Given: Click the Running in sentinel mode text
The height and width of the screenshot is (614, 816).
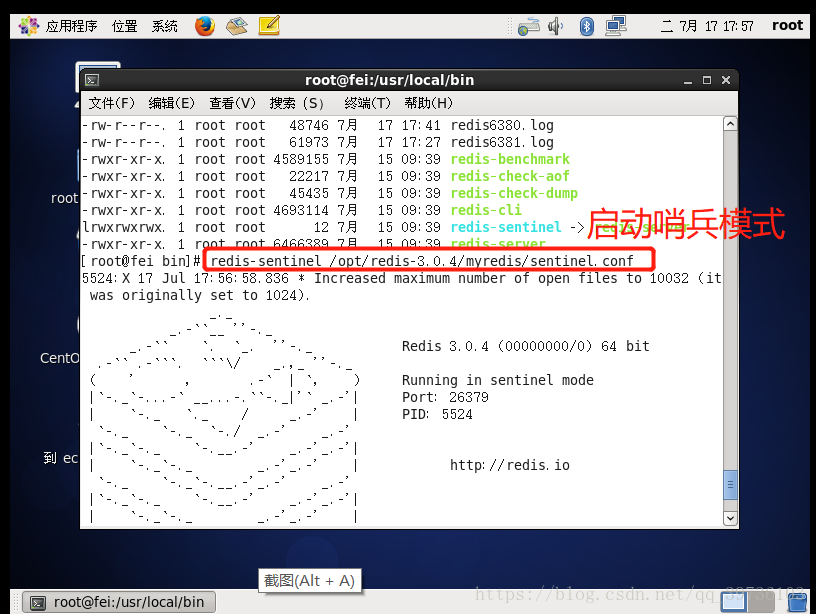Looking at the screenshot, I should [x=498, y=380].
